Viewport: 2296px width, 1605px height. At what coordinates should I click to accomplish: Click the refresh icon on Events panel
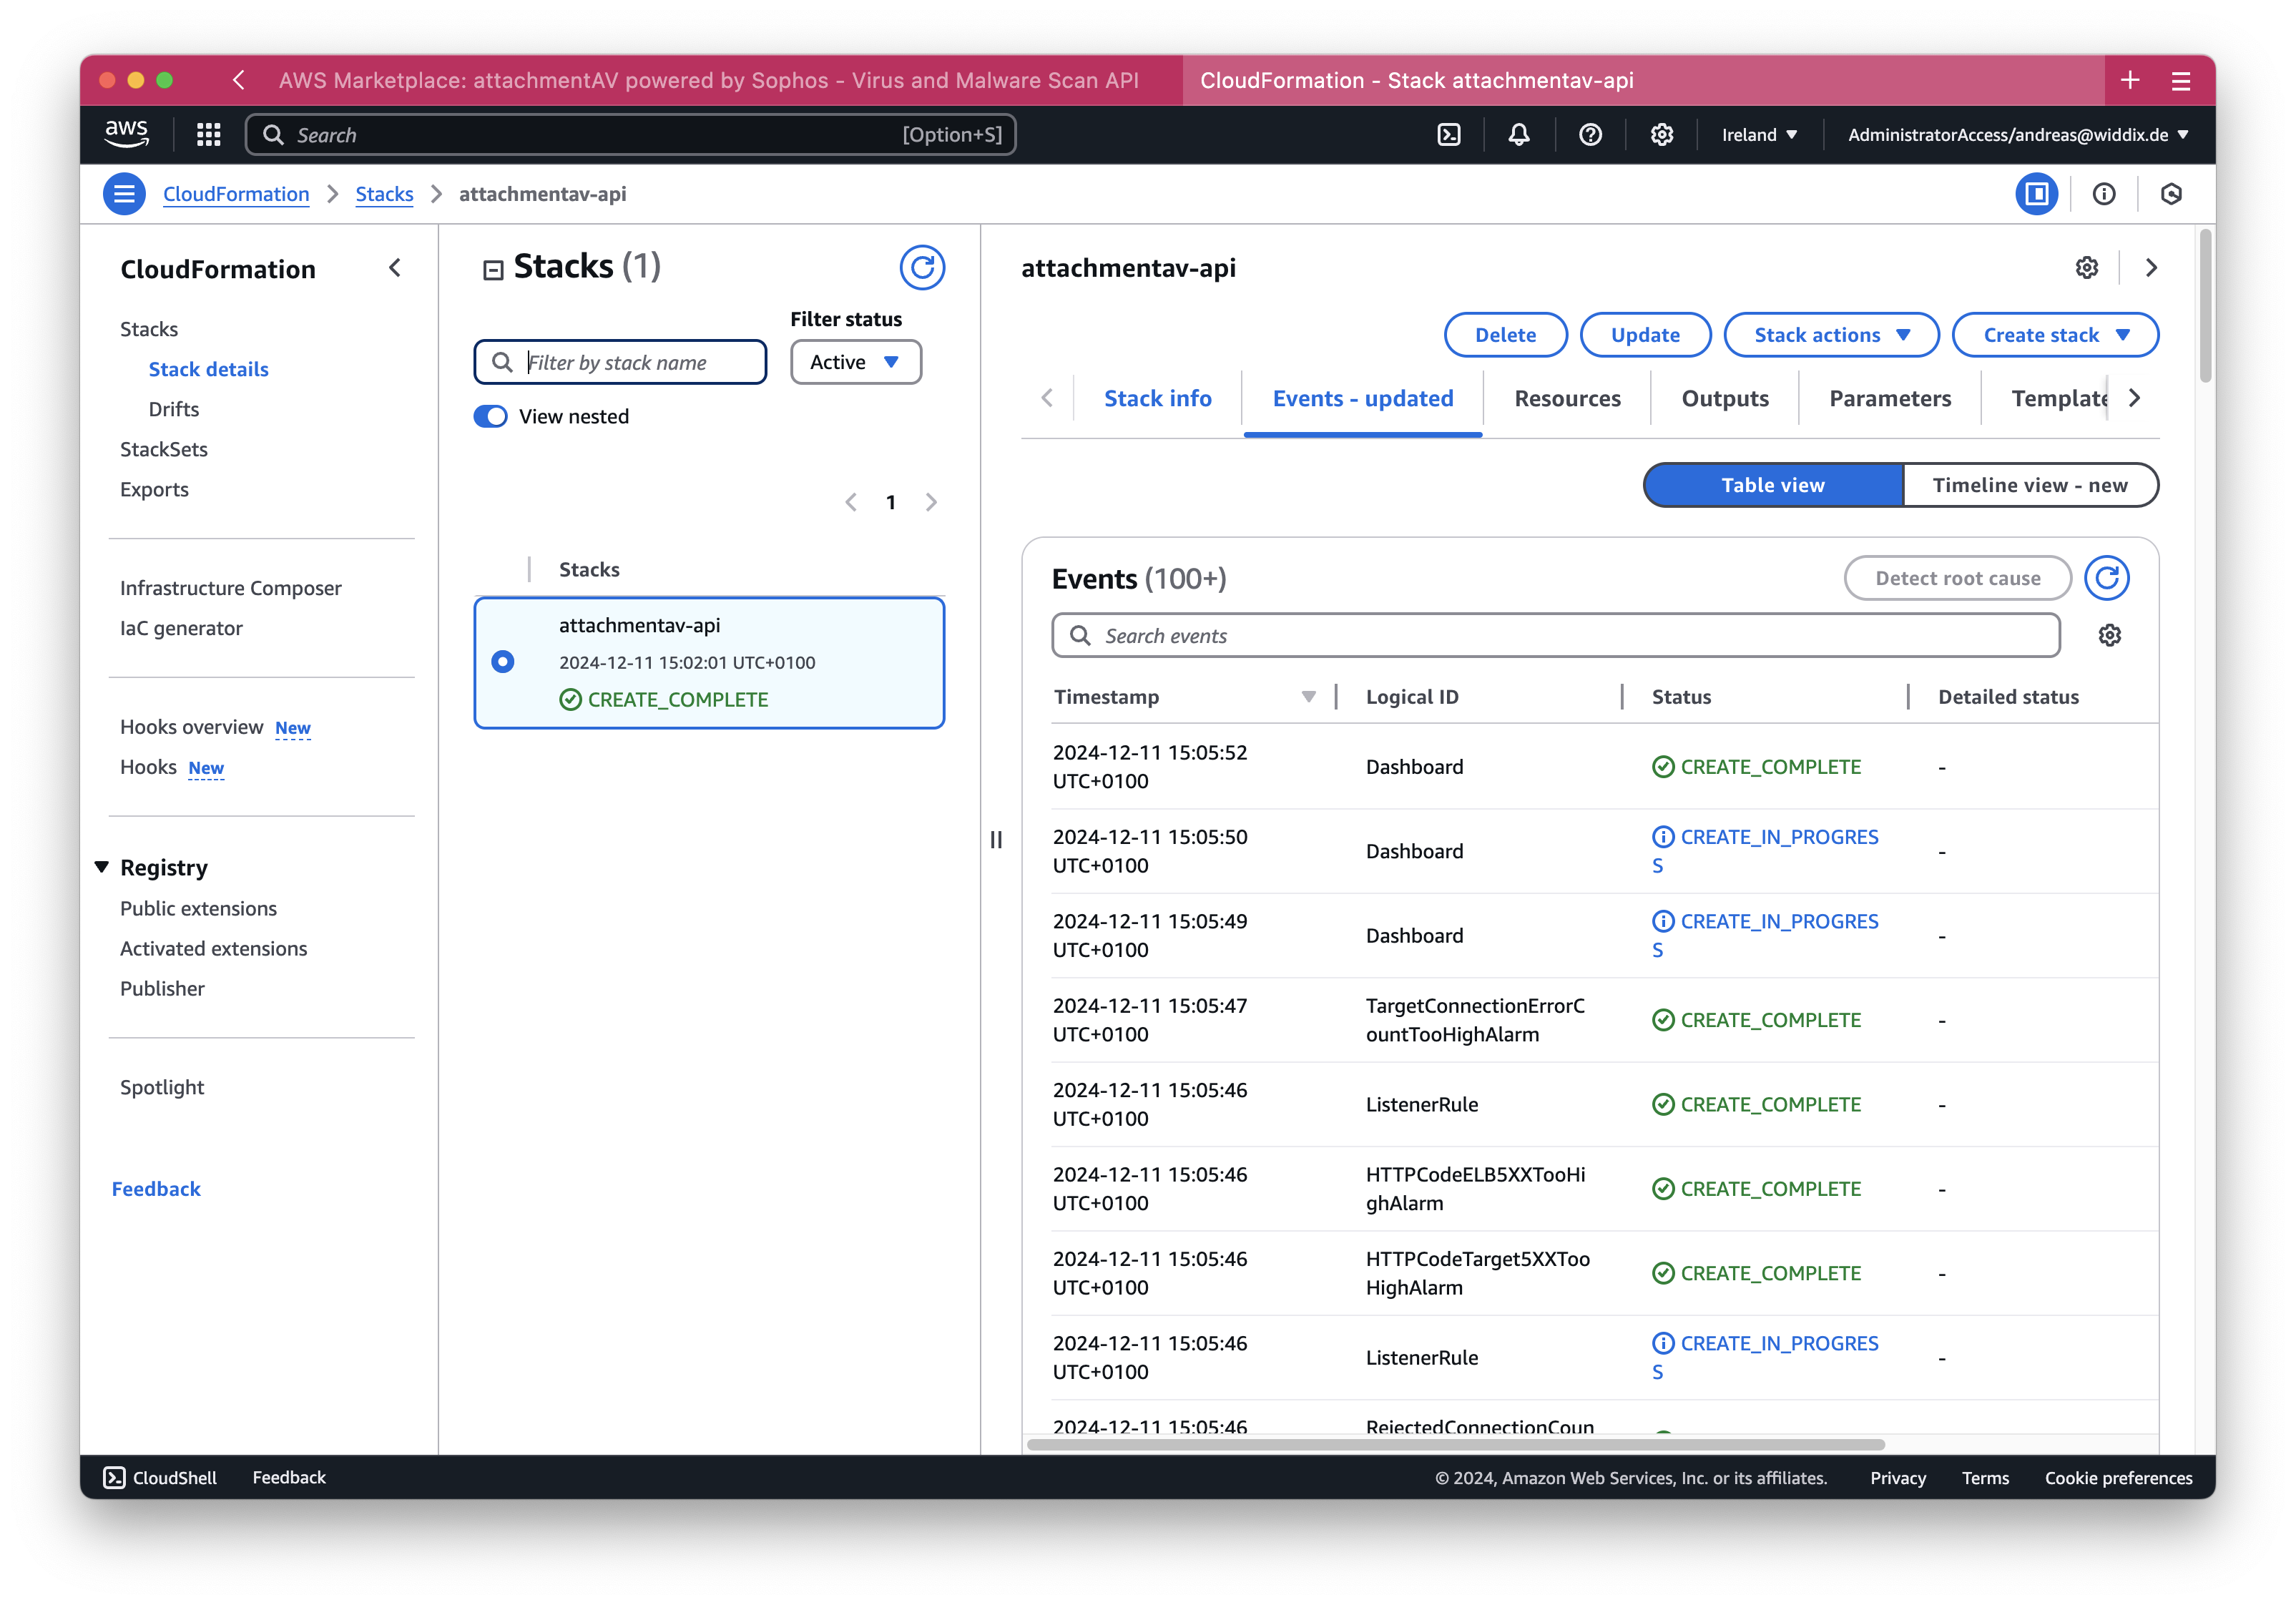(x=2111, y=576)
